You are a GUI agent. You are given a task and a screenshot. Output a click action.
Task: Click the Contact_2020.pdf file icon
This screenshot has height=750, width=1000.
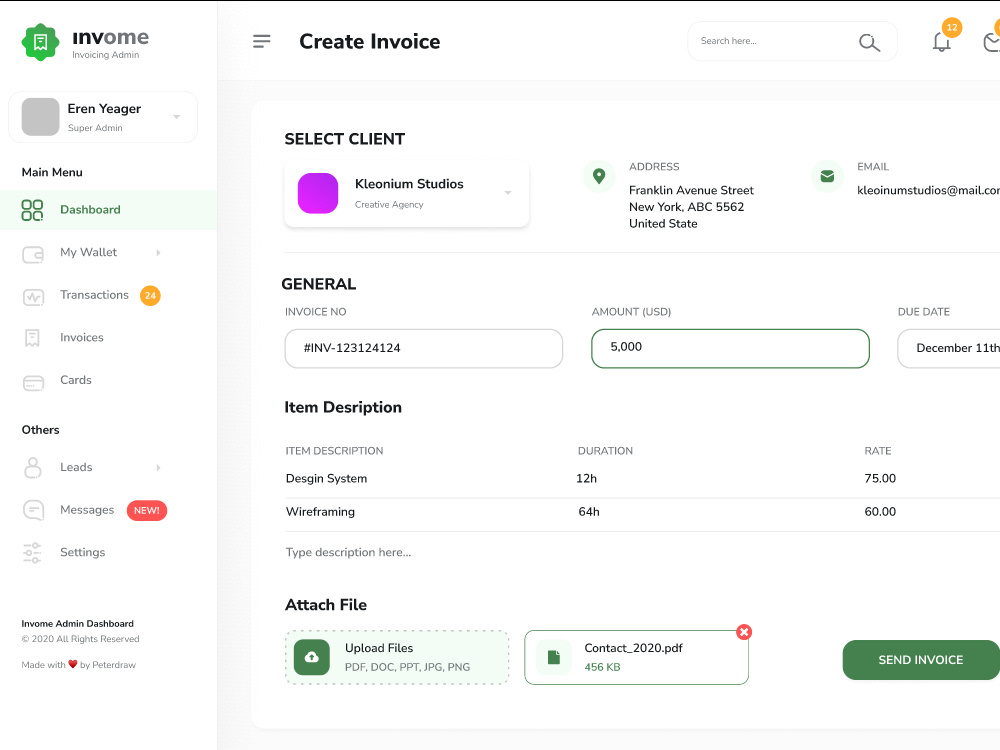[554, 658]
